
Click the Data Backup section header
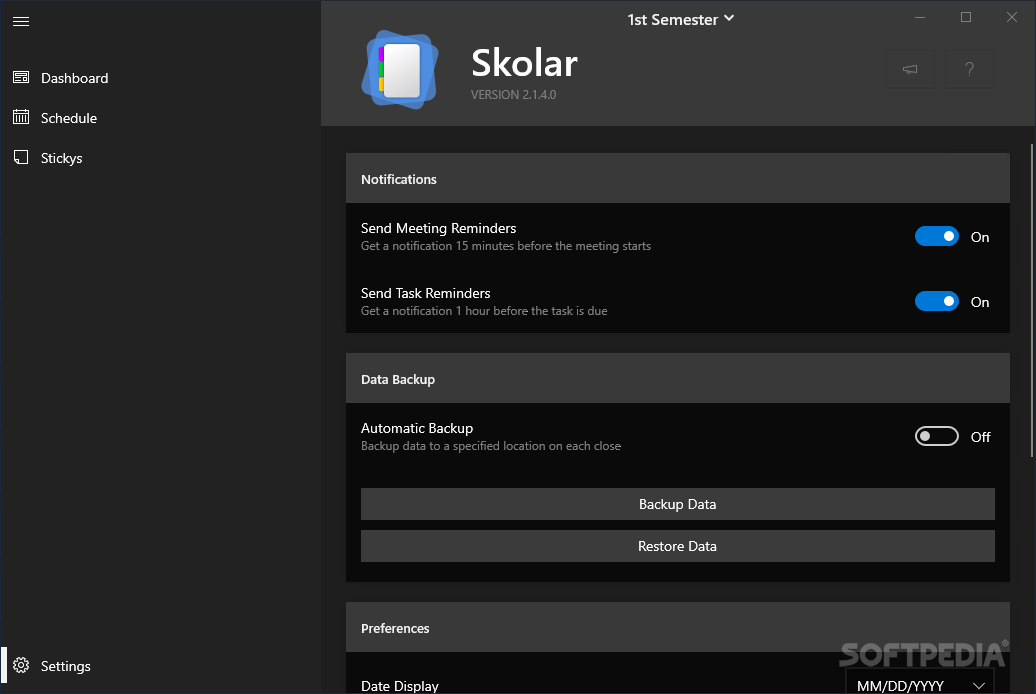pos(677,379)
